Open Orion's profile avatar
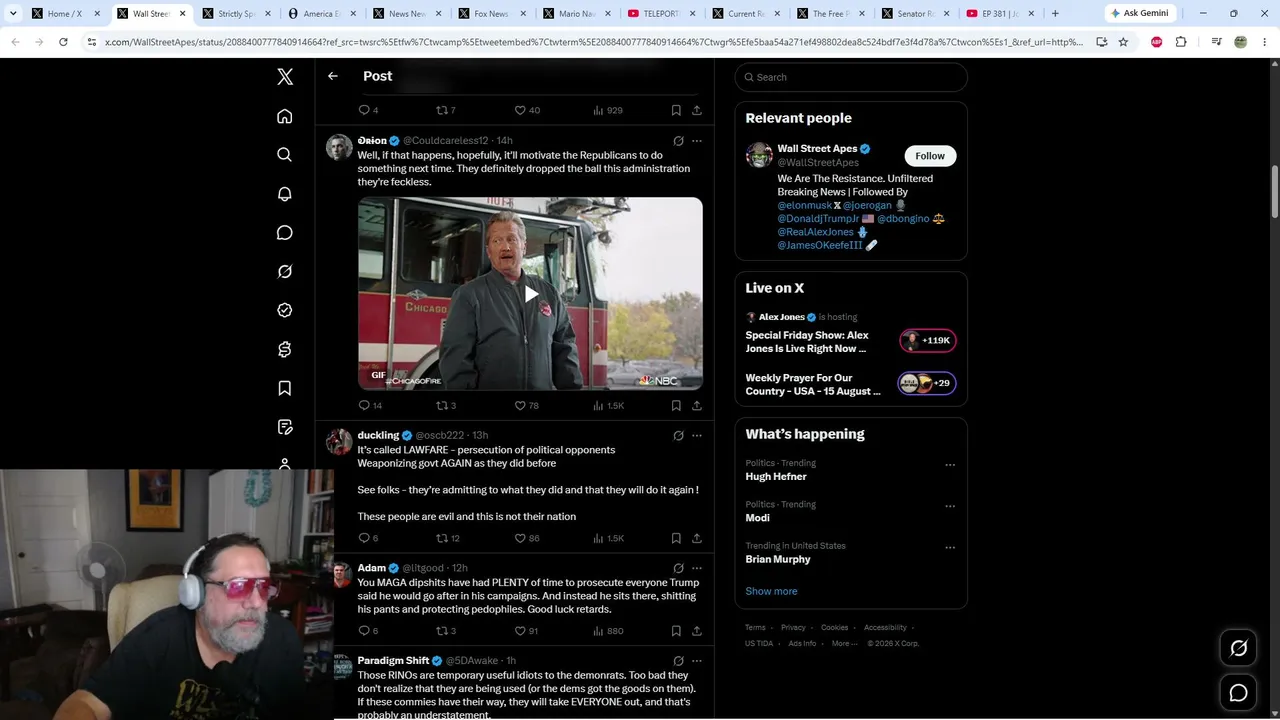This screenshot has width=1280, height=720. (340, 147)
